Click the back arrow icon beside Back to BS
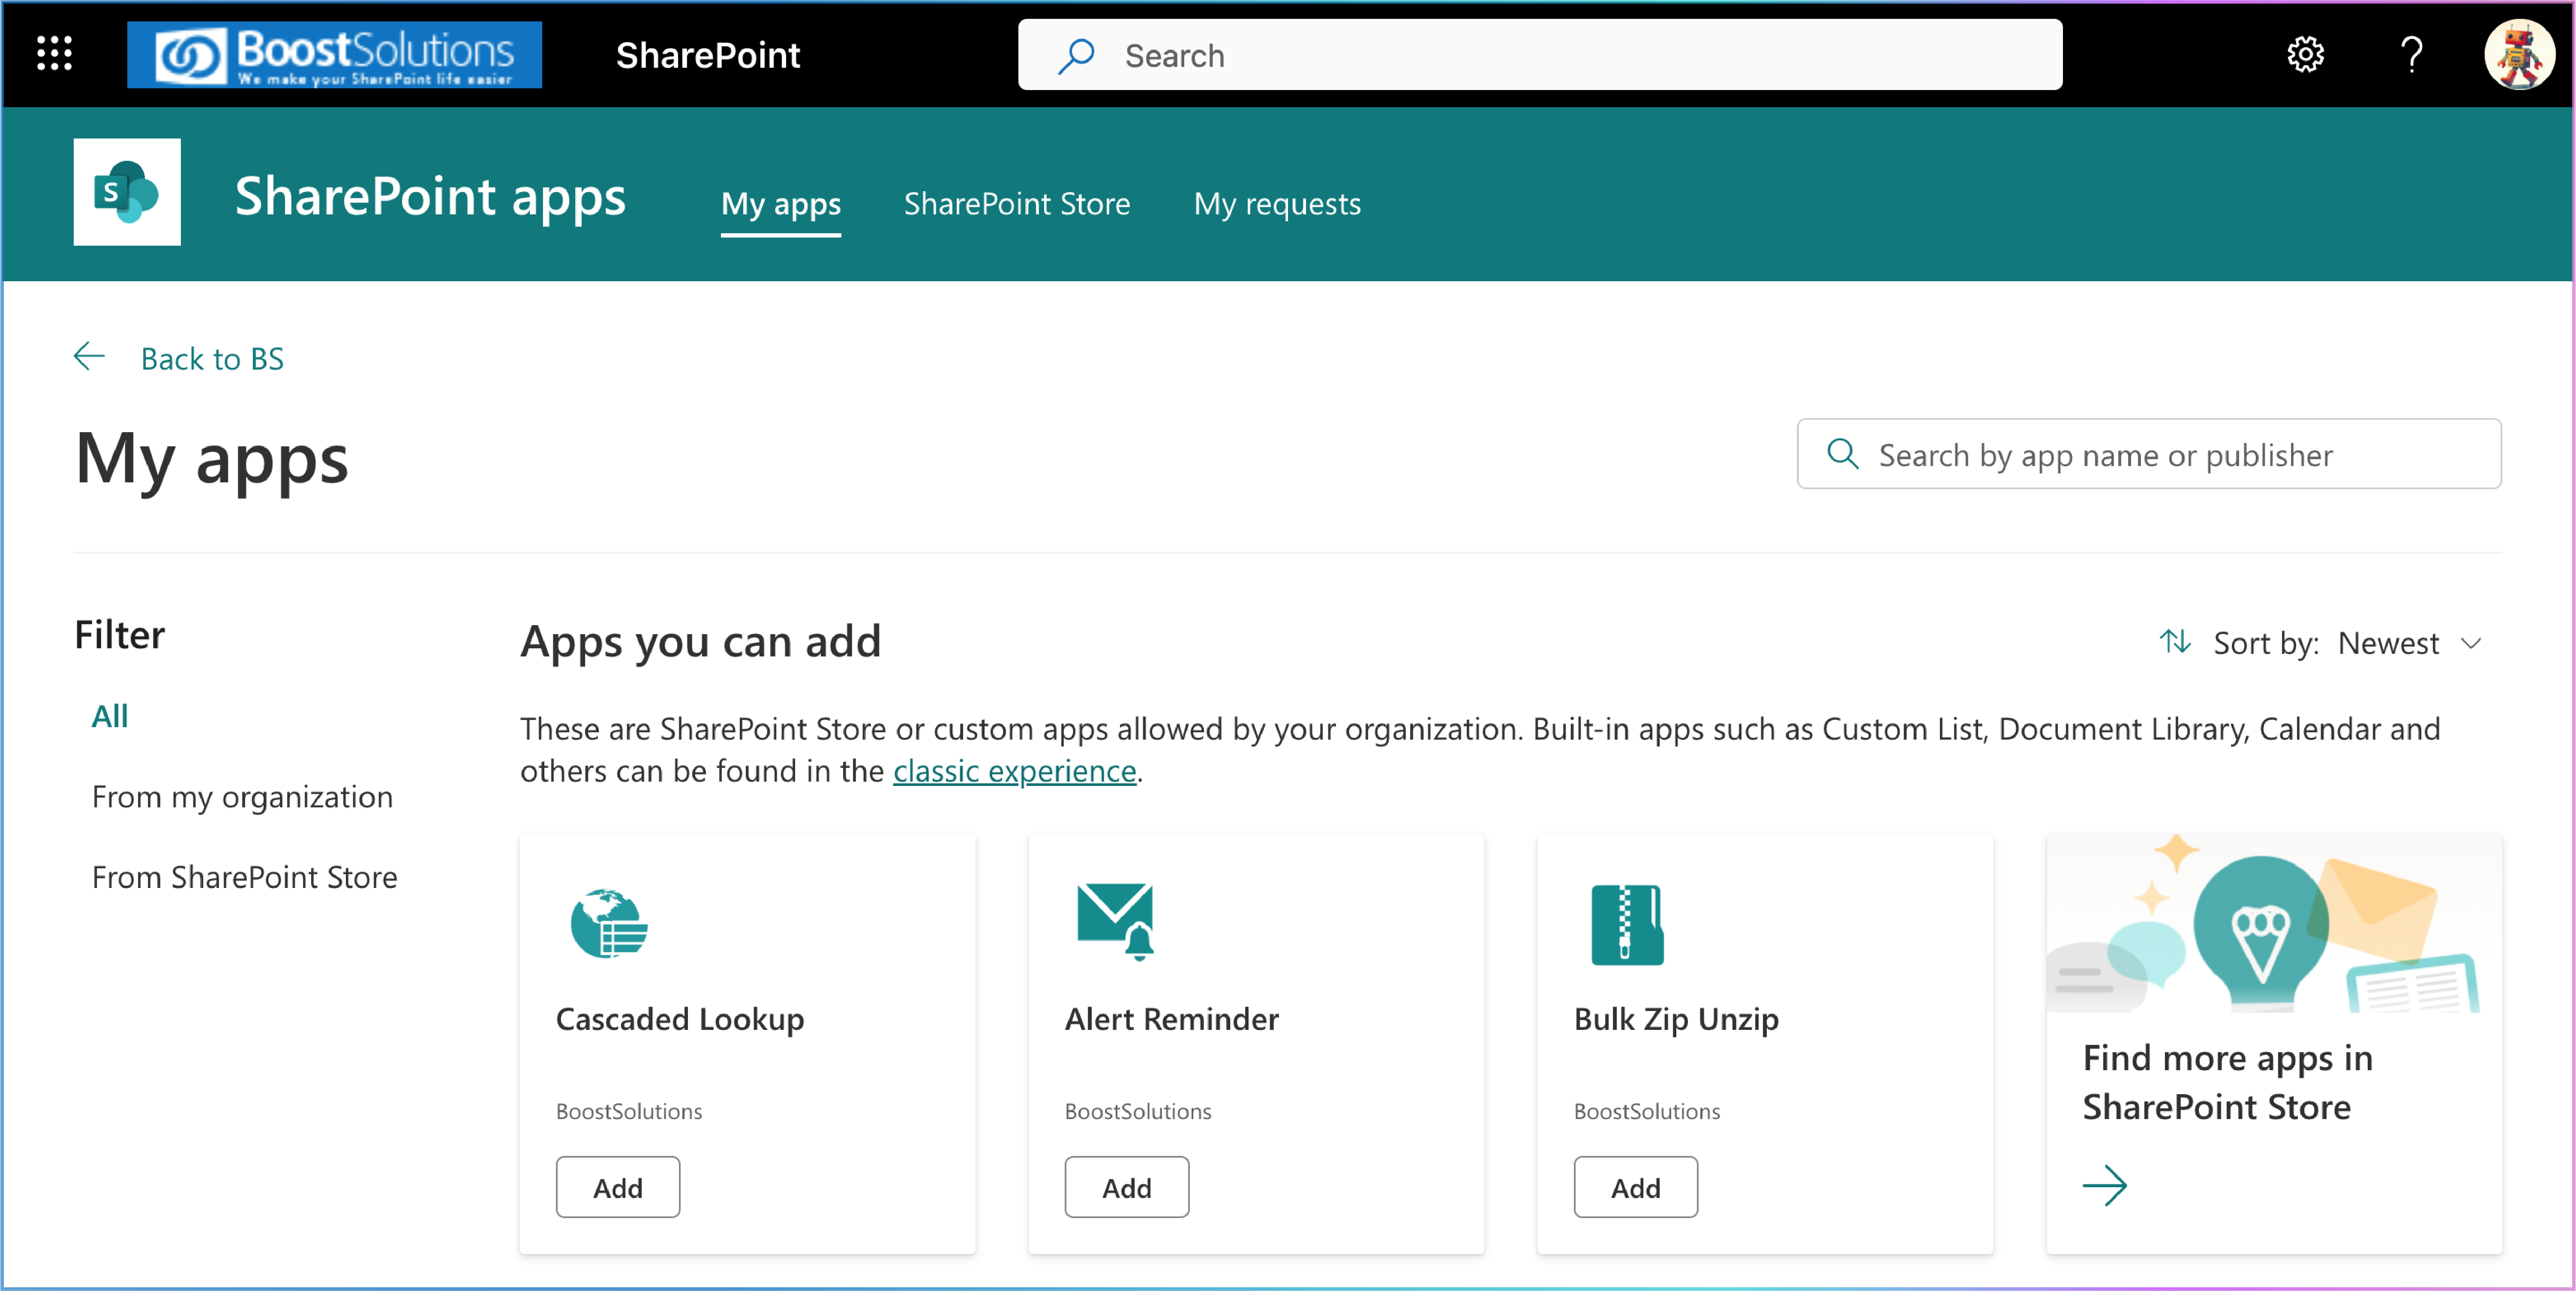The width and height of the screenshot is (2576, 1291). 90,358
